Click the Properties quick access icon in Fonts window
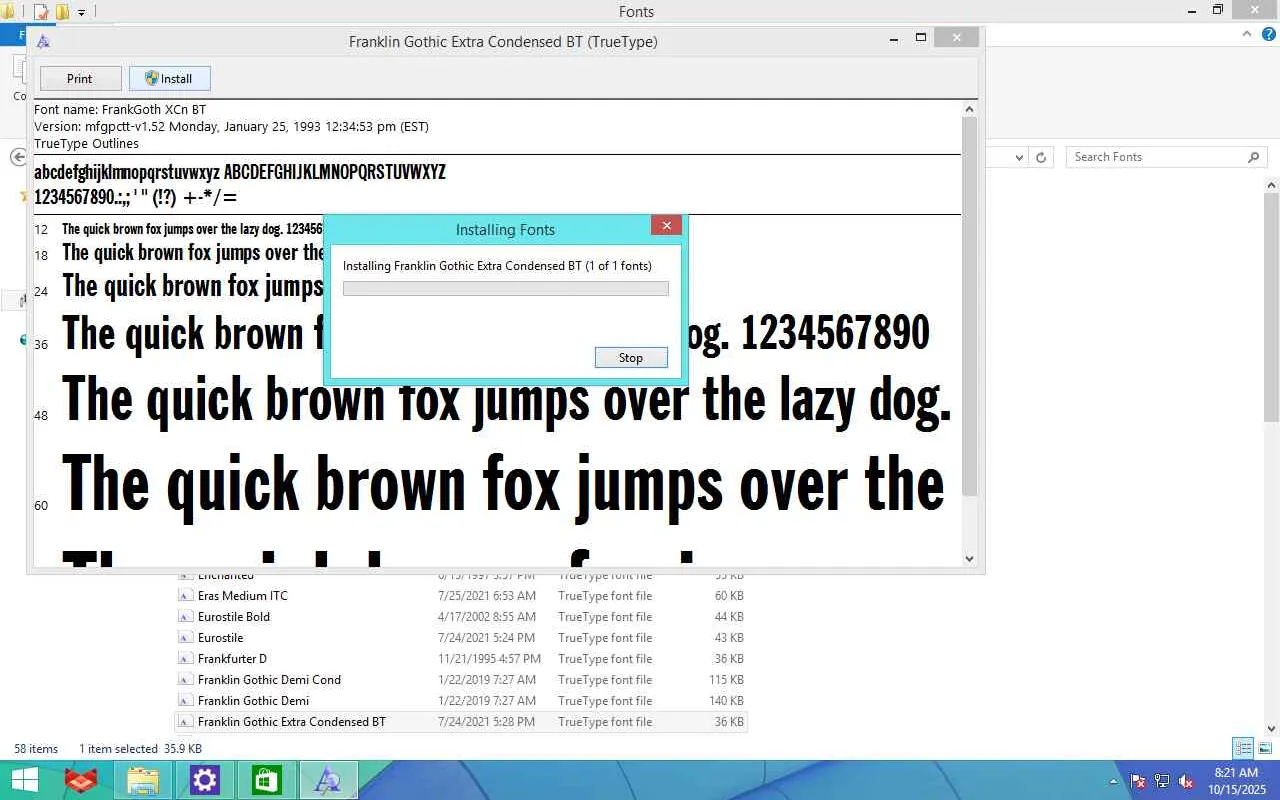Viewport: 1280px width, 800px height. pos(41,12)
